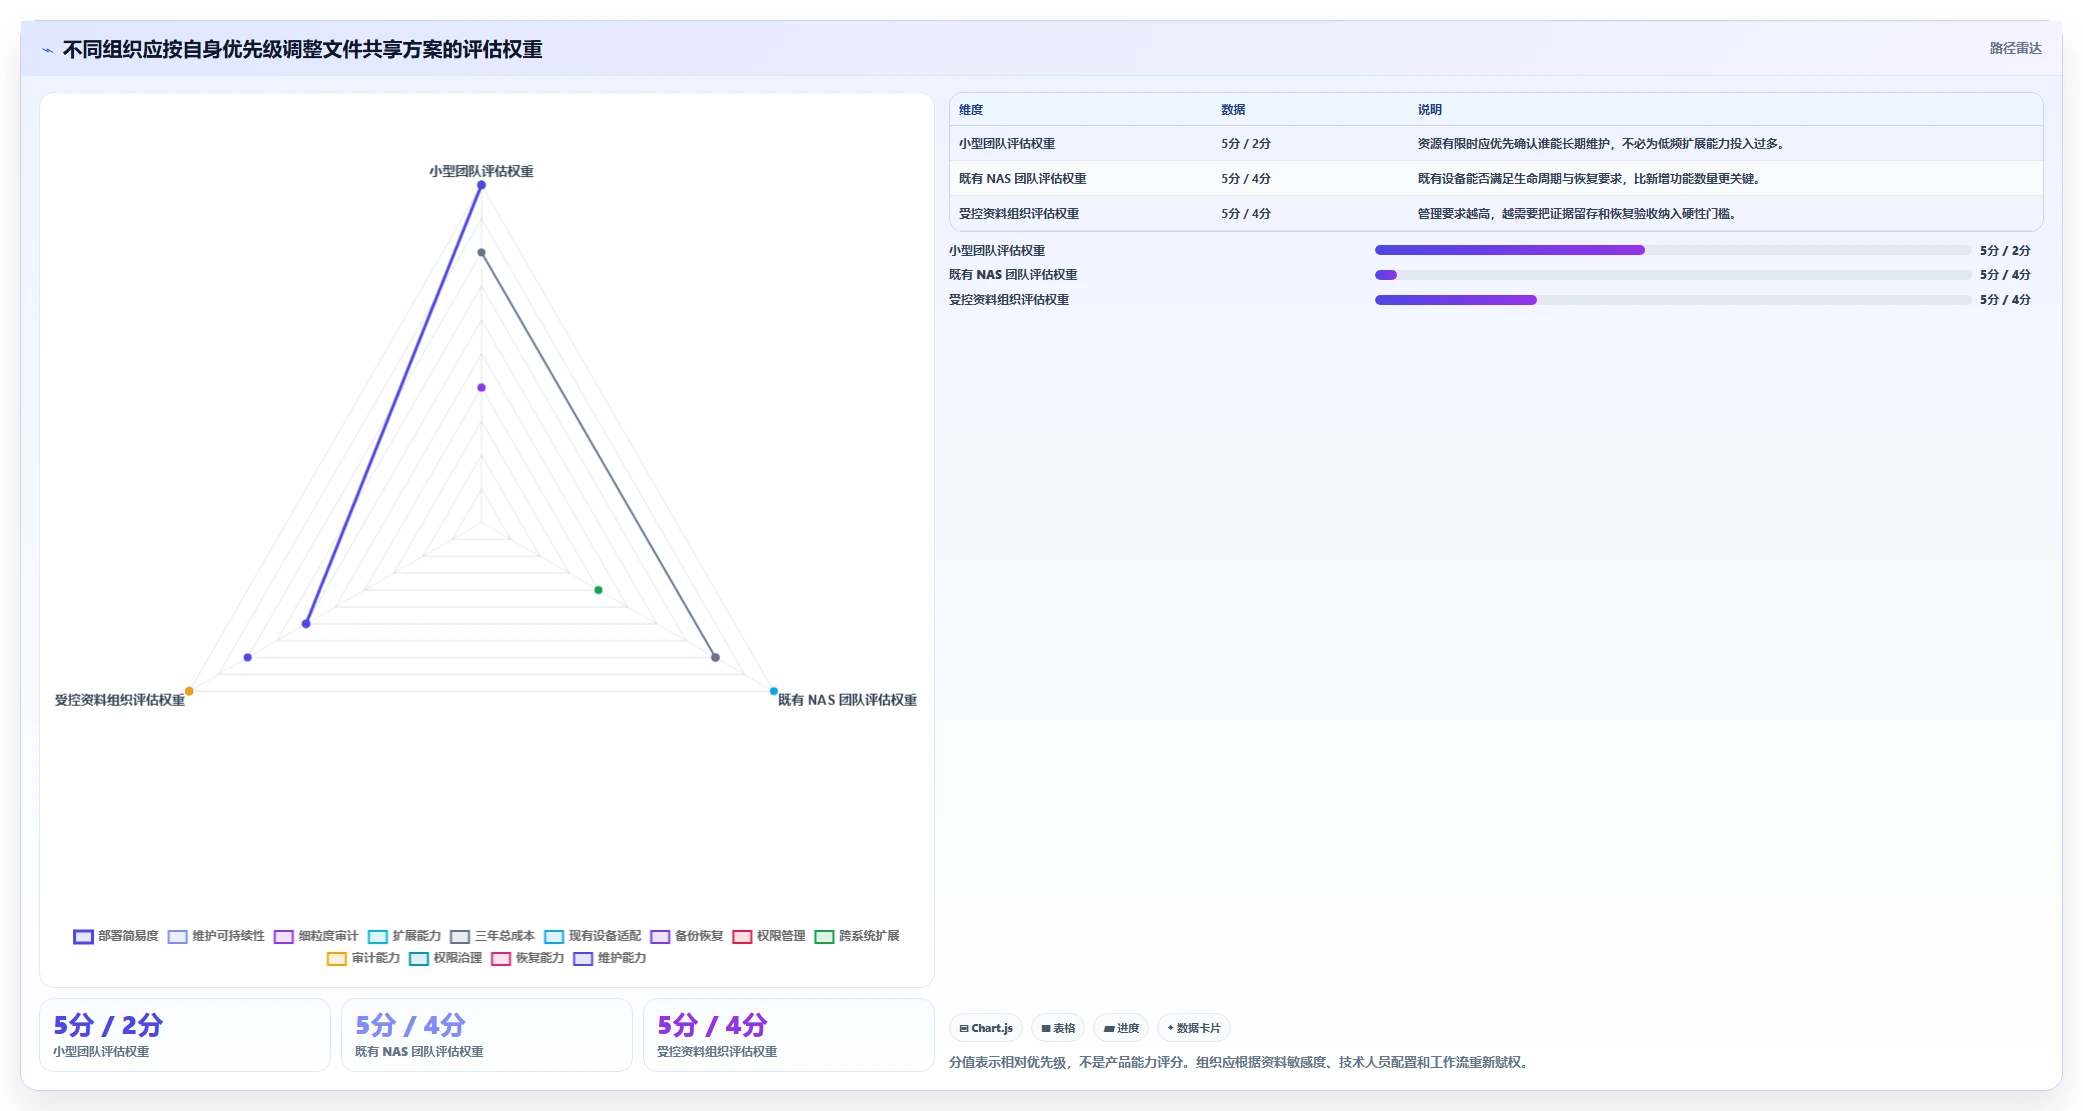Click the page title 不同组织应按自身优先级
Screen dimensions: 2083x1111
(302, 50)
